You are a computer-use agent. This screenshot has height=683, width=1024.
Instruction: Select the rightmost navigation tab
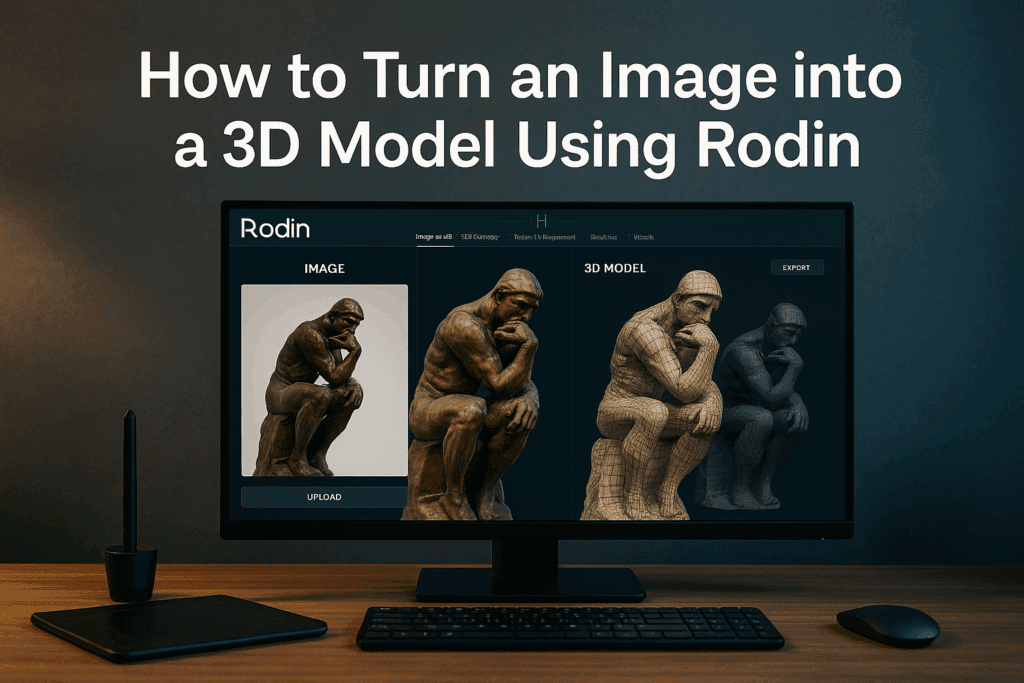click(x=645, y=237)
